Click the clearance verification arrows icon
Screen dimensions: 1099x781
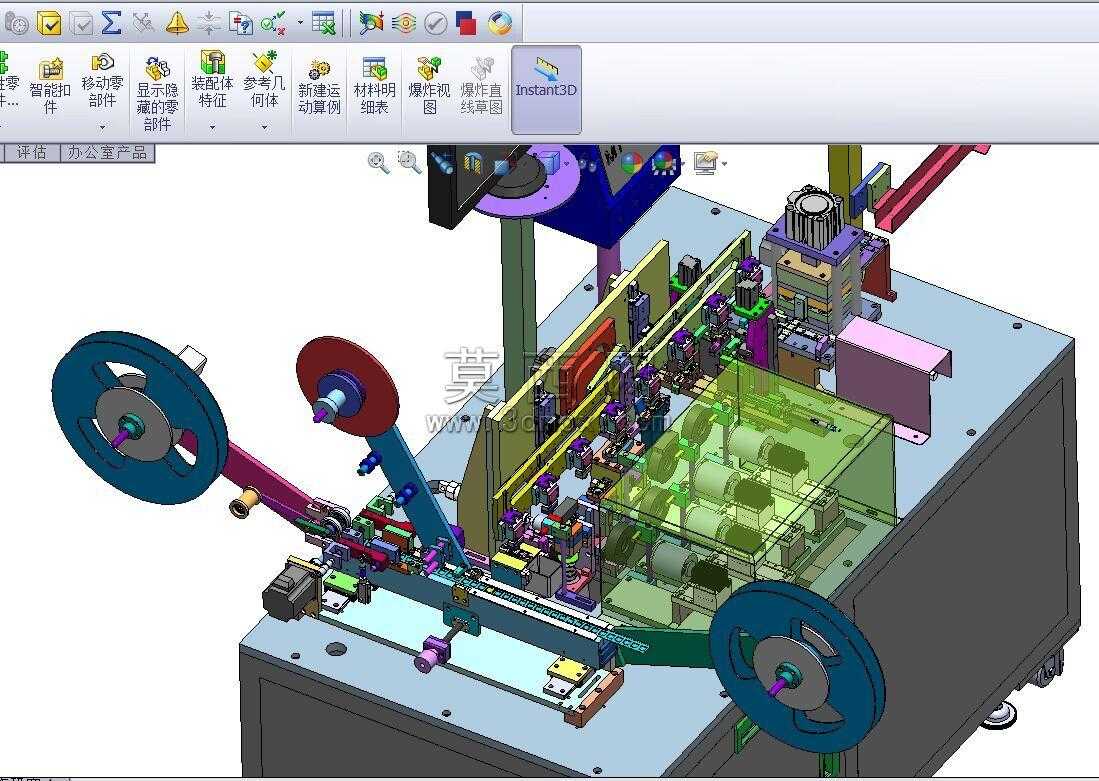208,23
